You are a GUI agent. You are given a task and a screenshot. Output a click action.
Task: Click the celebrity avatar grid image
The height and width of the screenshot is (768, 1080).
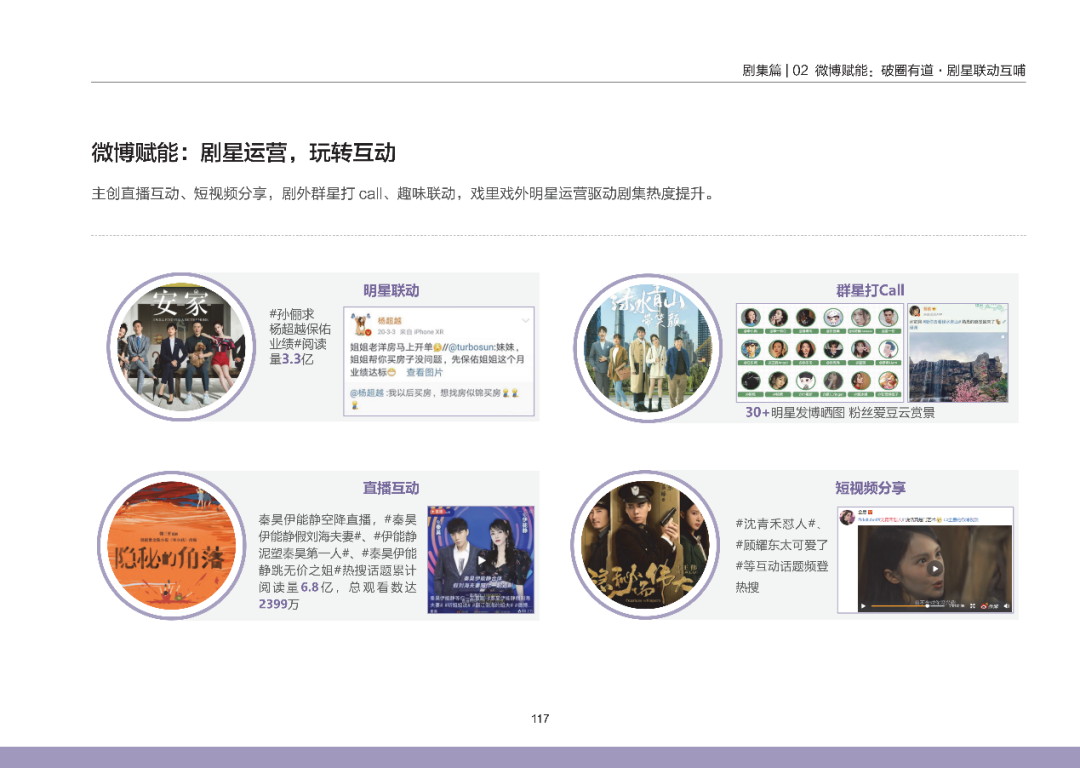(x=819, y=352)
